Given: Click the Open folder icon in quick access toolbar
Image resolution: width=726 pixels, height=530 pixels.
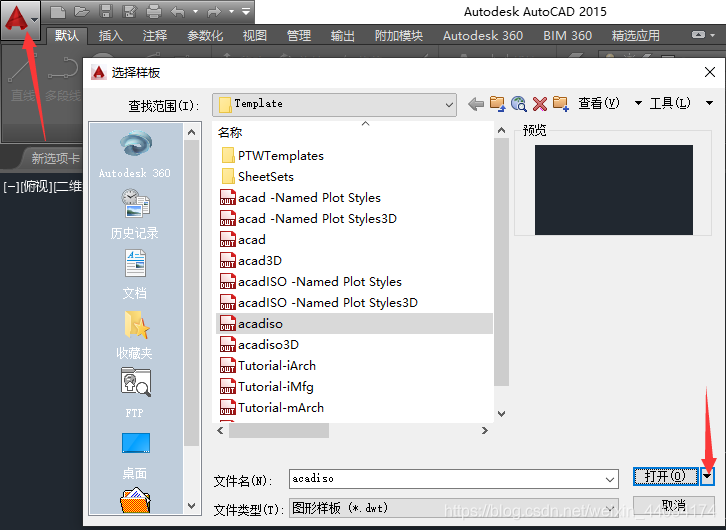Looking at the screenshot, I should coord(81,12).
